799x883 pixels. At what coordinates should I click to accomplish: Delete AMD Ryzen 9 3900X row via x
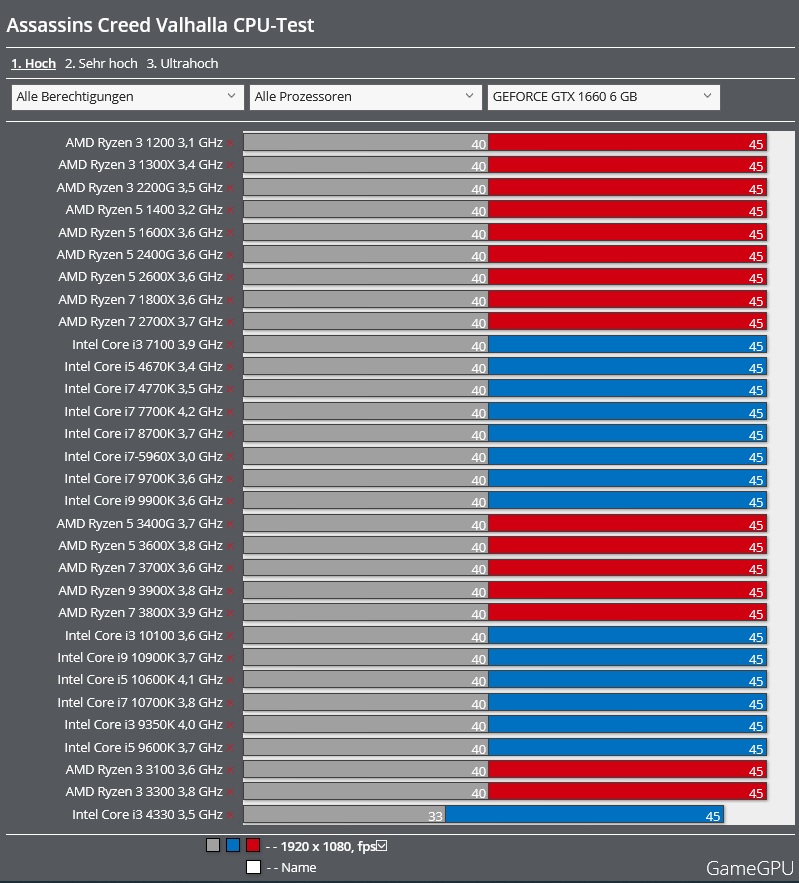click(x=230, y=591)
